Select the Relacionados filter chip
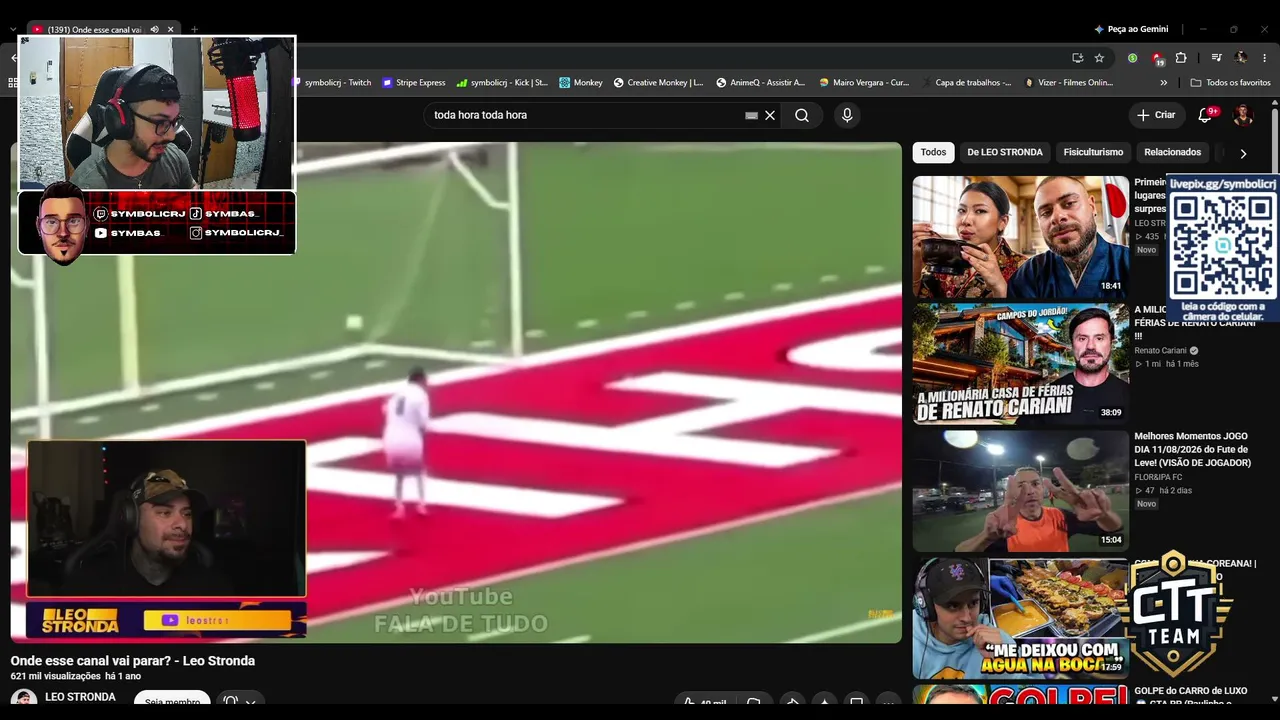Screen dimensions: 1280x720 [1172, 152]
